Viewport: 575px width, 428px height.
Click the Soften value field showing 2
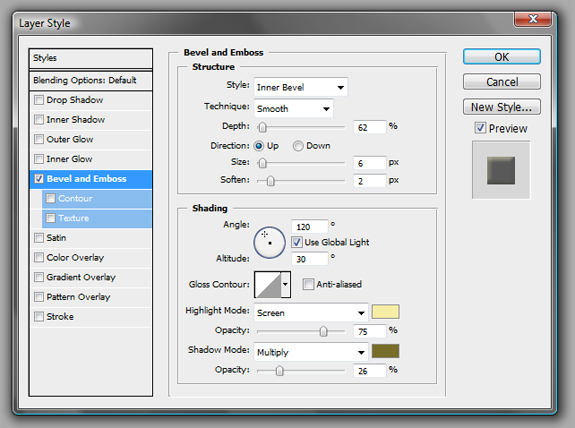370,181
